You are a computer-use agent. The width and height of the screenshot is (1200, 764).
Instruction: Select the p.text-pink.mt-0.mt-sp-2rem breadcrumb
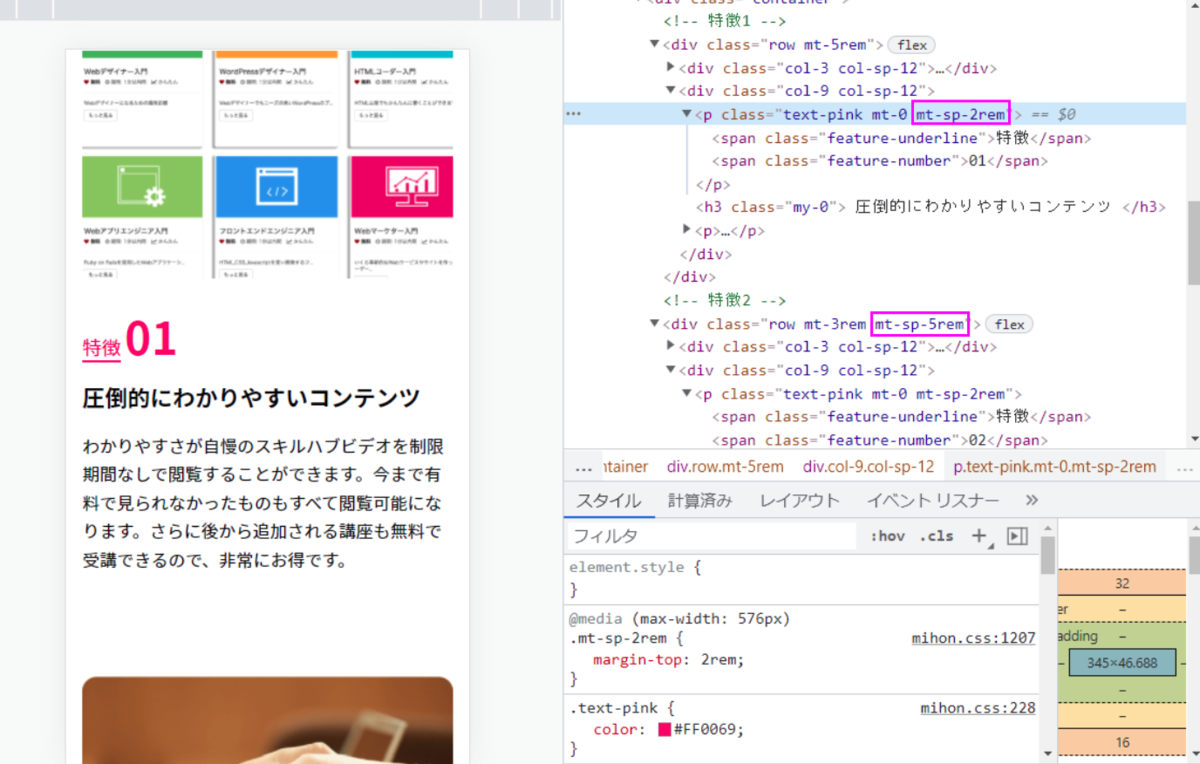click(x=1054, y=466)
